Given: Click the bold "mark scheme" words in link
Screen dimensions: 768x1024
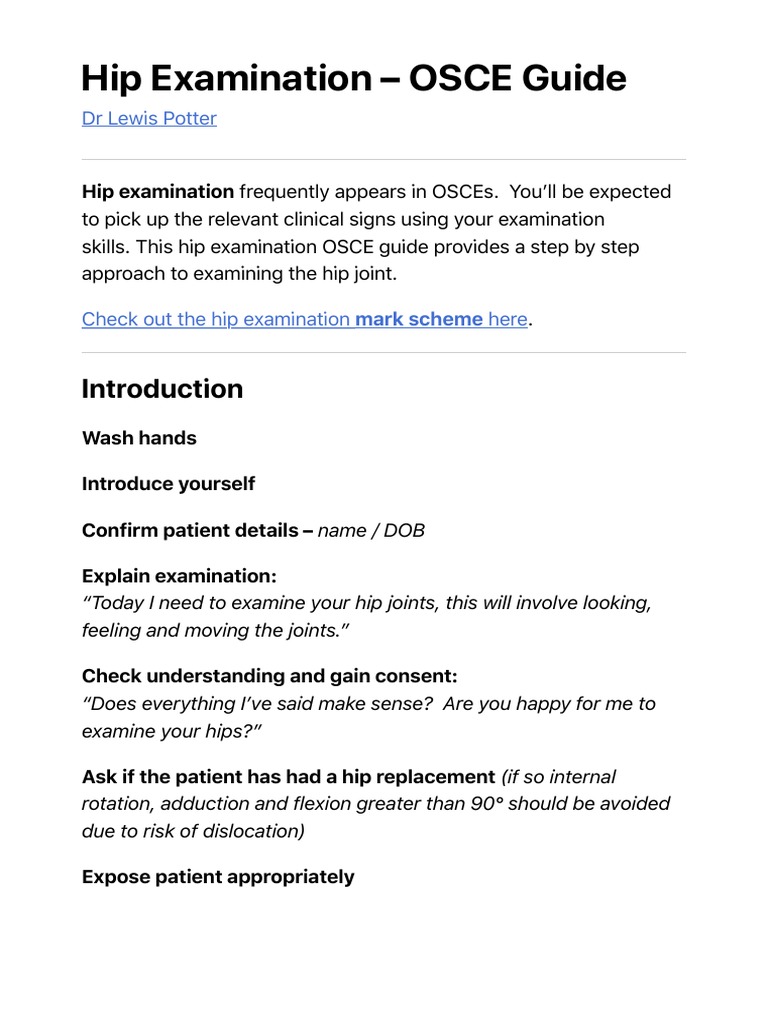Looking at the screenshot, I should 418,320.
